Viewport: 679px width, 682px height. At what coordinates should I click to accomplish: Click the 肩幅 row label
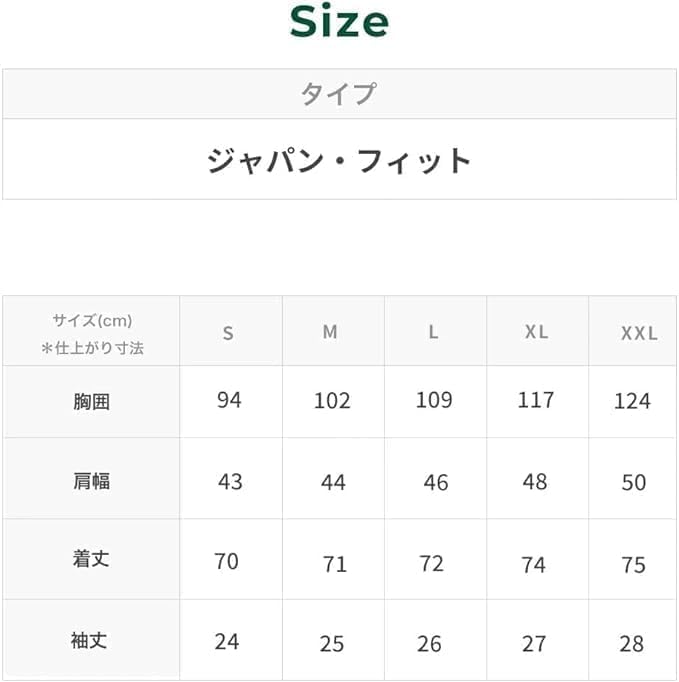pyautogui.click(x=91, y=481)
